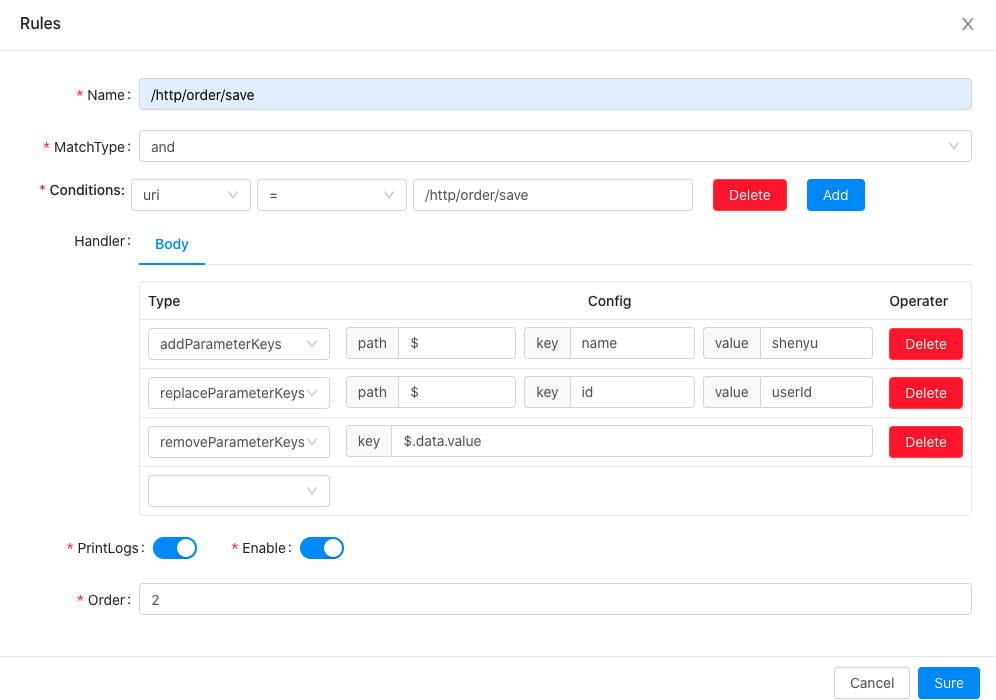Change the addParameterKeys type dropdown

(x=238, y=343)
